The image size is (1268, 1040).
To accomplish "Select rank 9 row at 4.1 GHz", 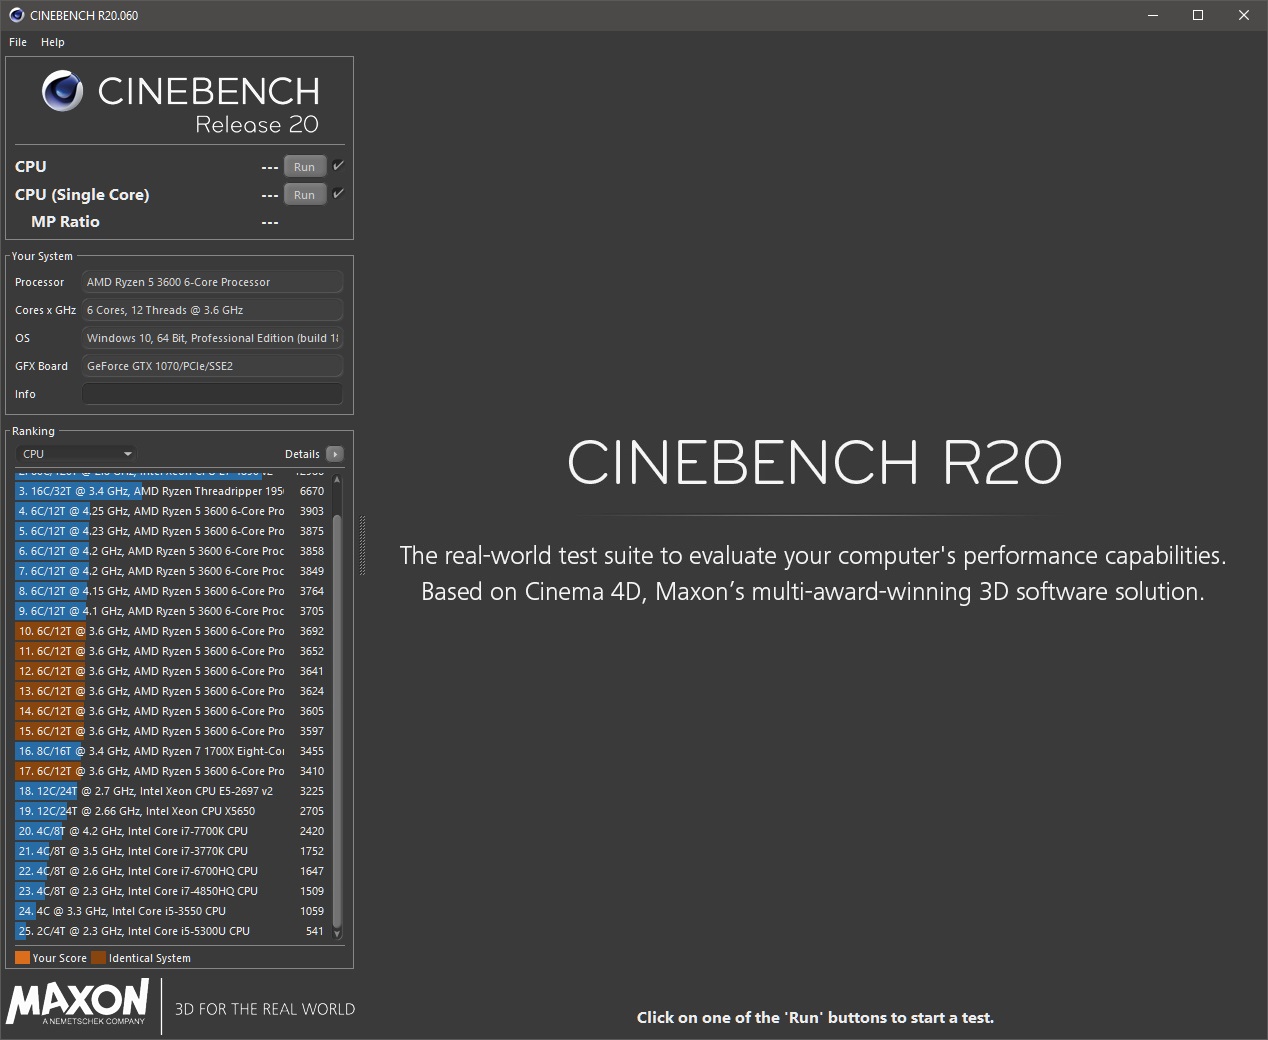I will 171,611.
